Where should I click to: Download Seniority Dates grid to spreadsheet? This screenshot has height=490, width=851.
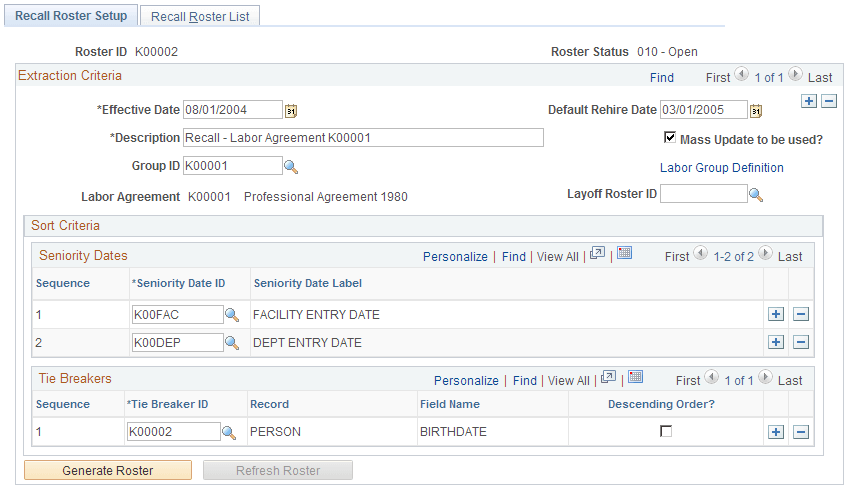tap(625, 253)
